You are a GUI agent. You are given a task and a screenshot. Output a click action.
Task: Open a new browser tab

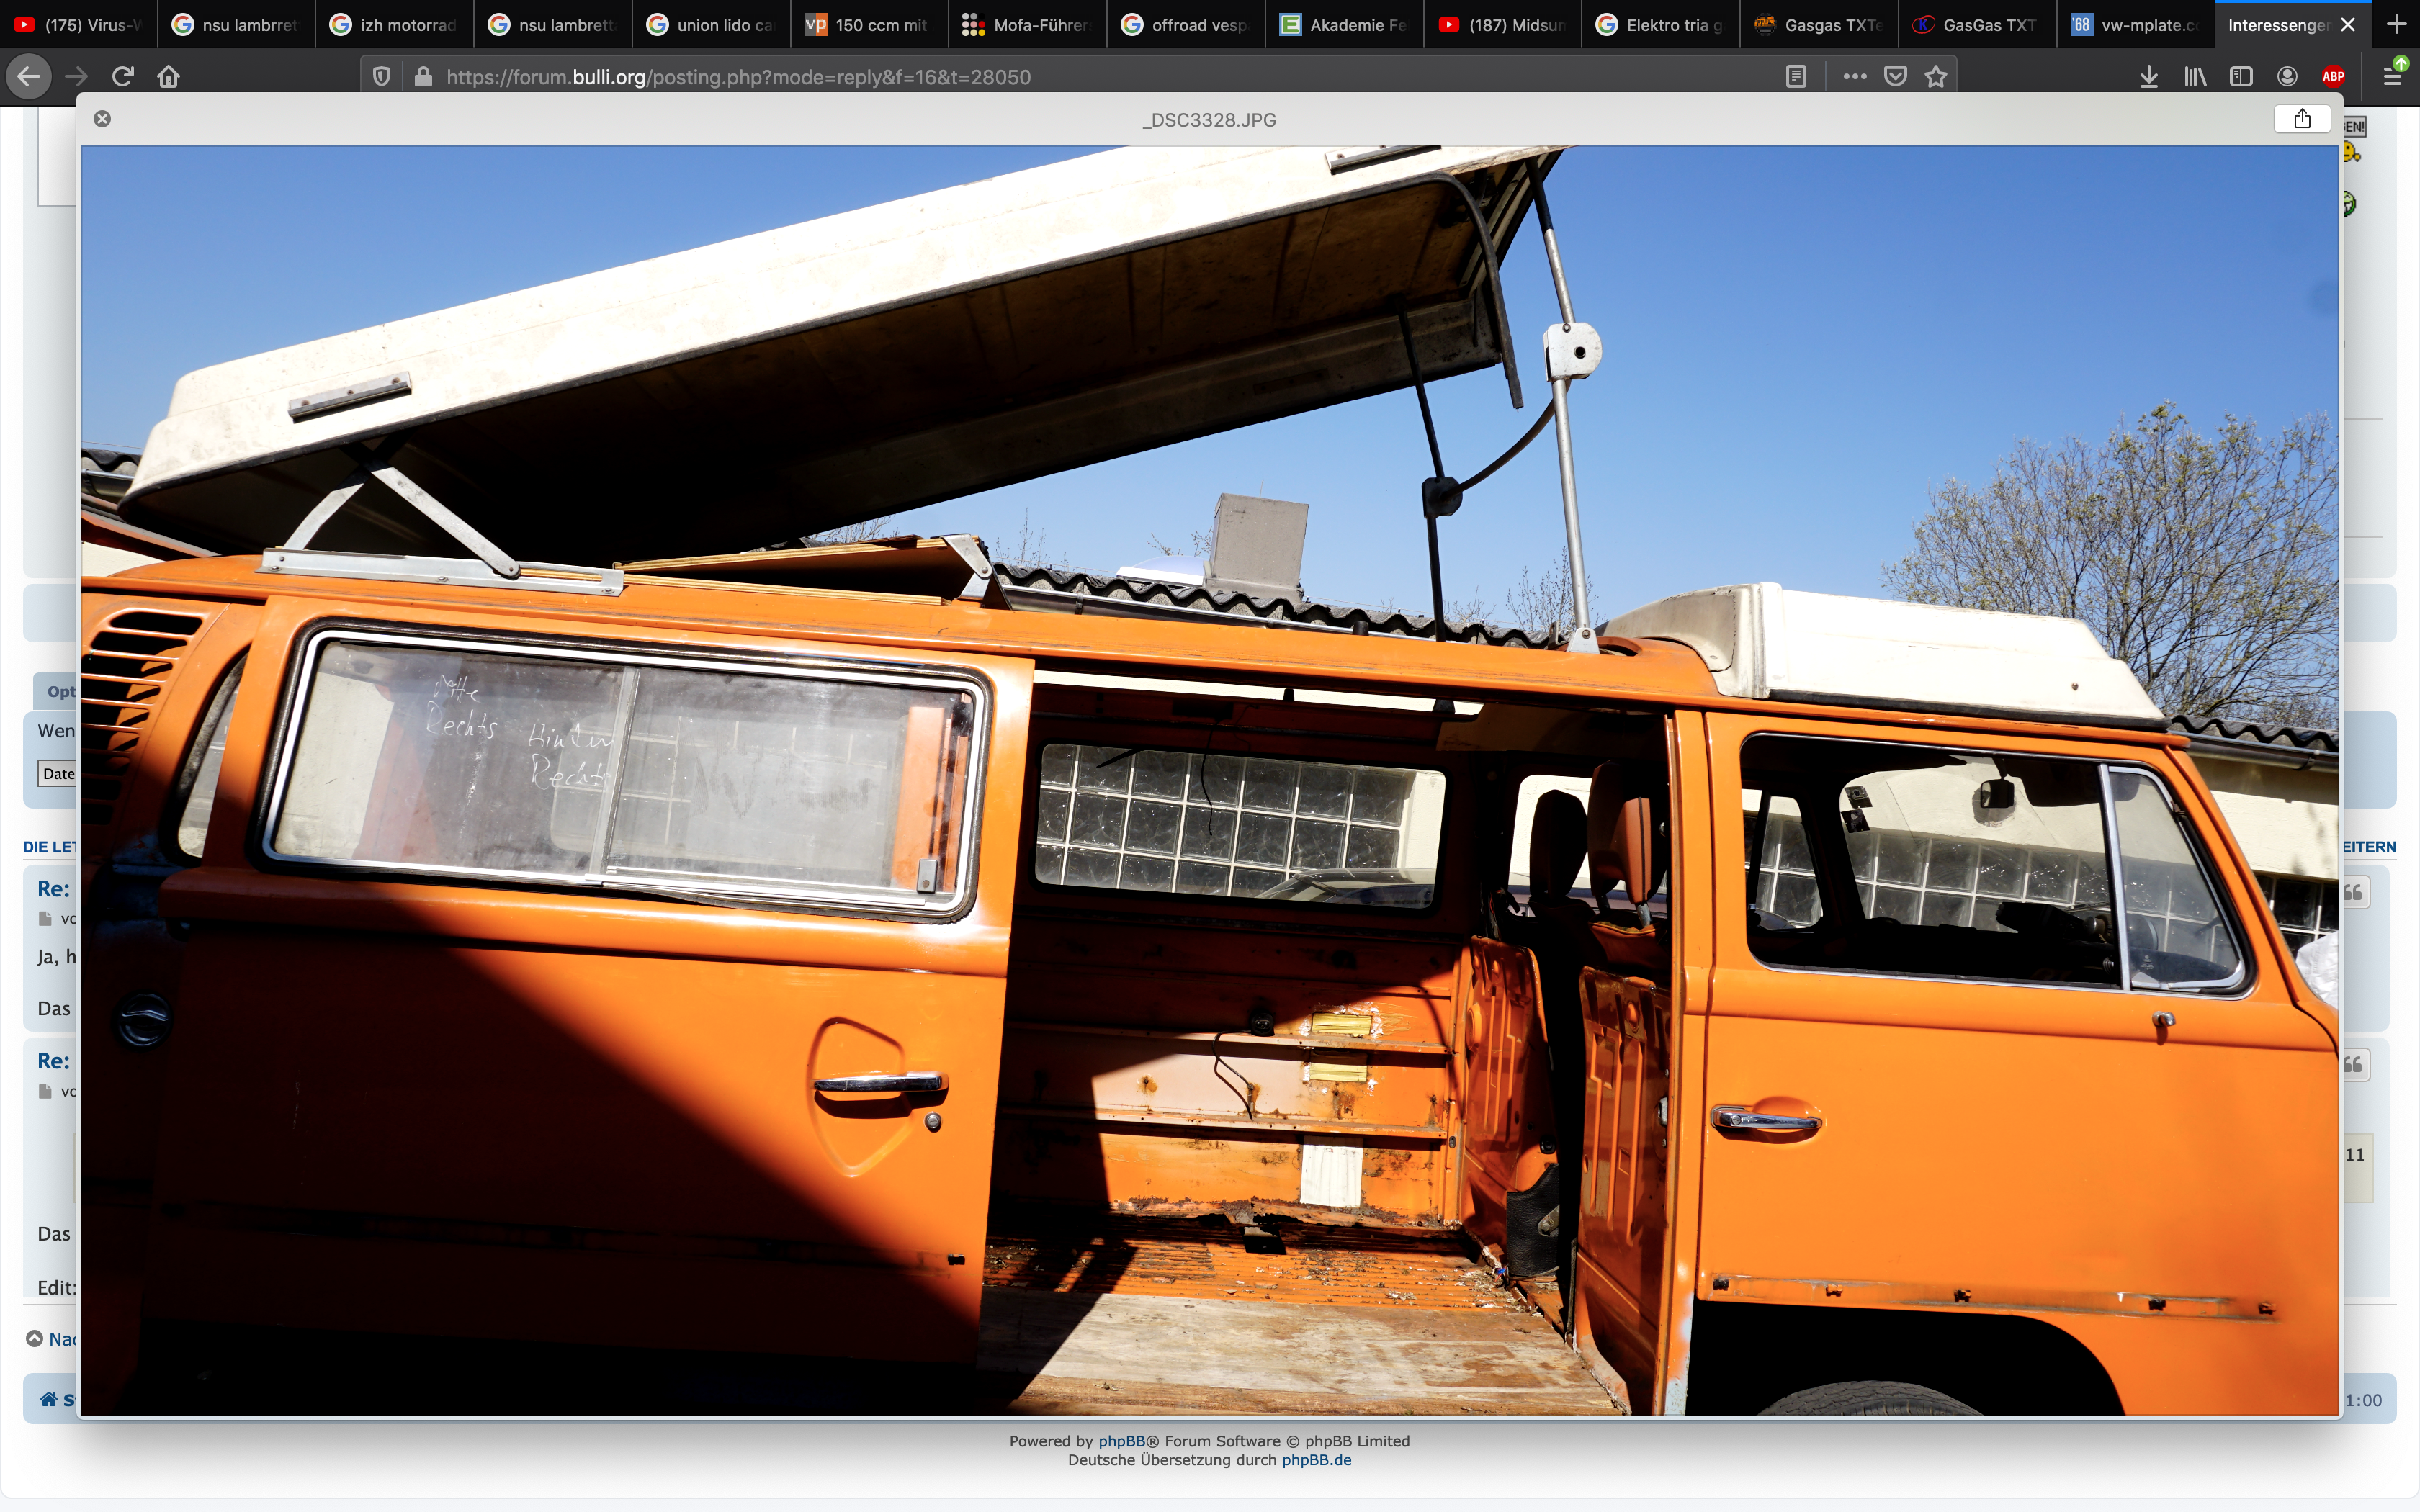click(2396, 25)
